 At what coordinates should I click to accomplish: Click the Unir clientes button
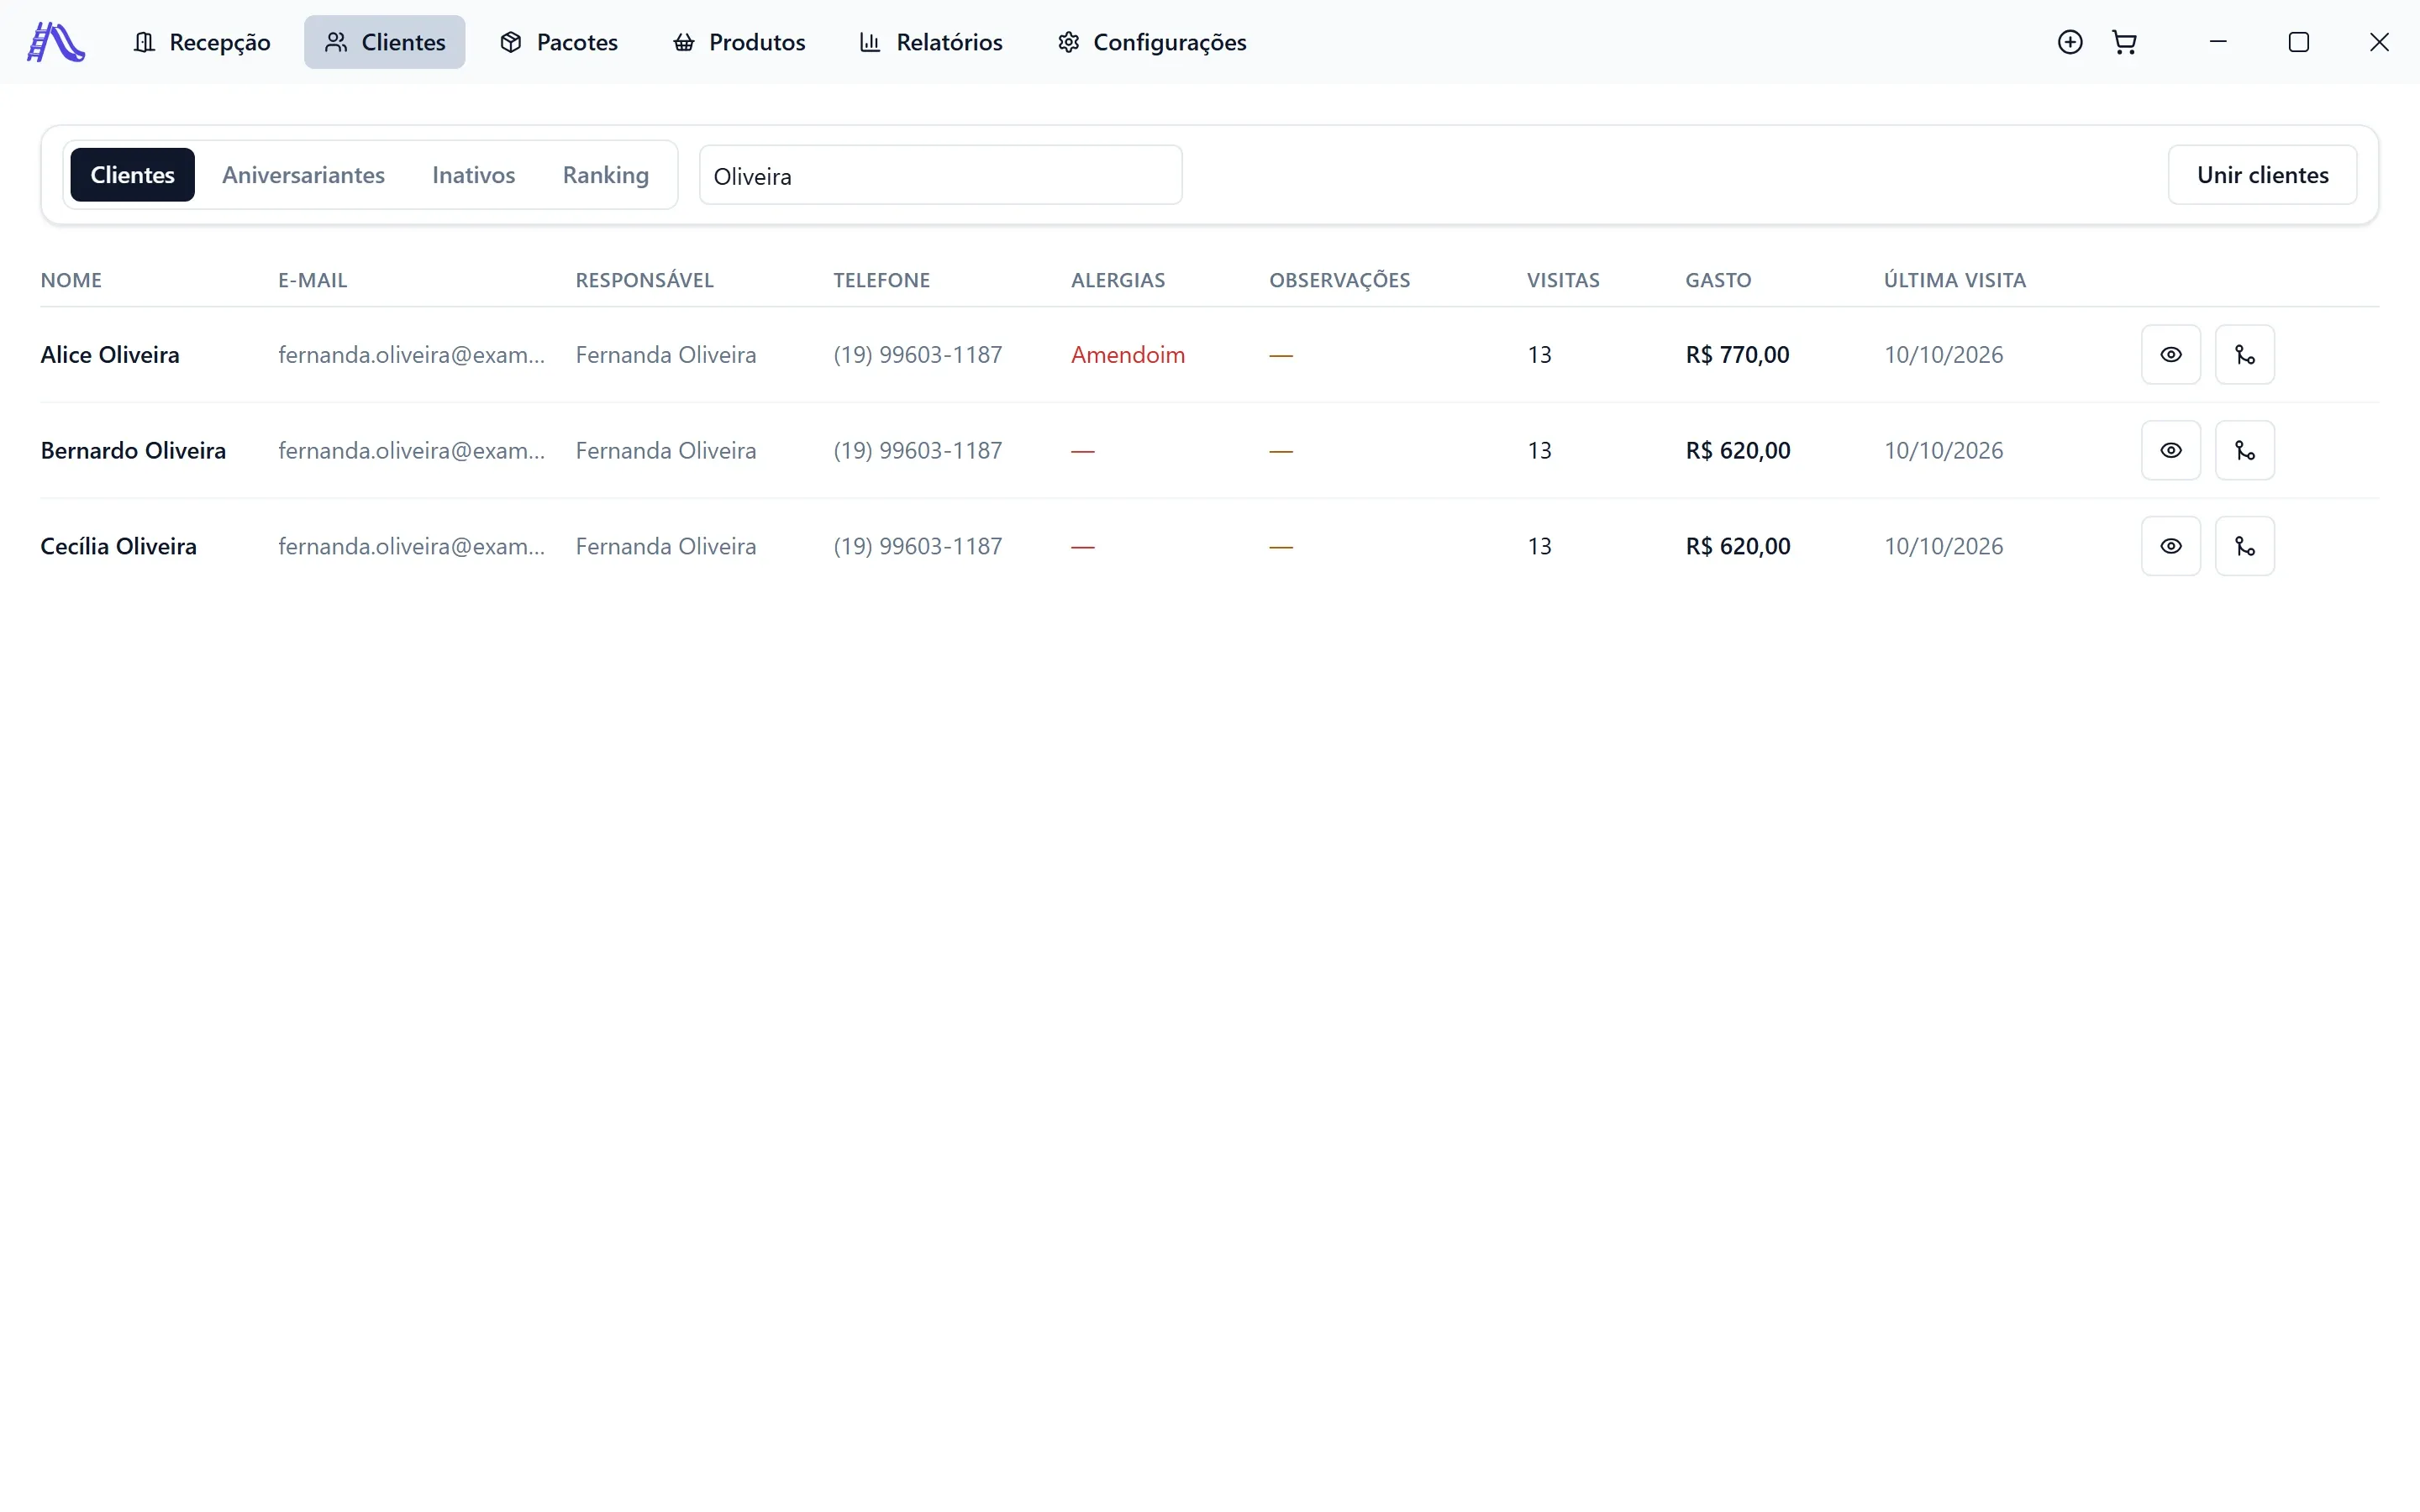coord(2262,175)
